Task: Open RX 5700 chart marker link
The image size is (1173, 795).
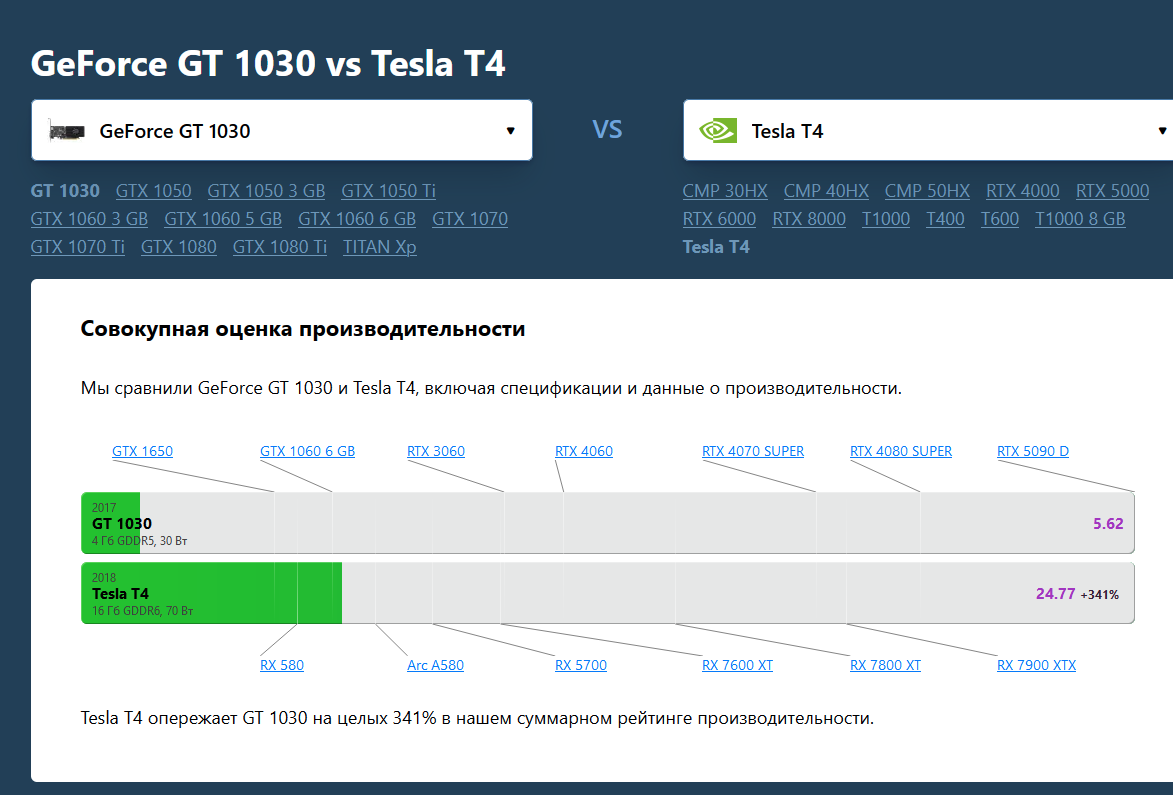Action: click(581, 665)
